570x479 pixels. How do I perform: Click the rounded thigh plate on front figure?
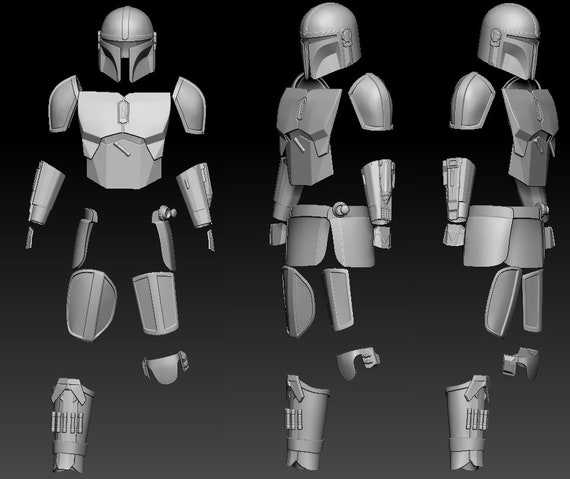(x=91, y=305)
